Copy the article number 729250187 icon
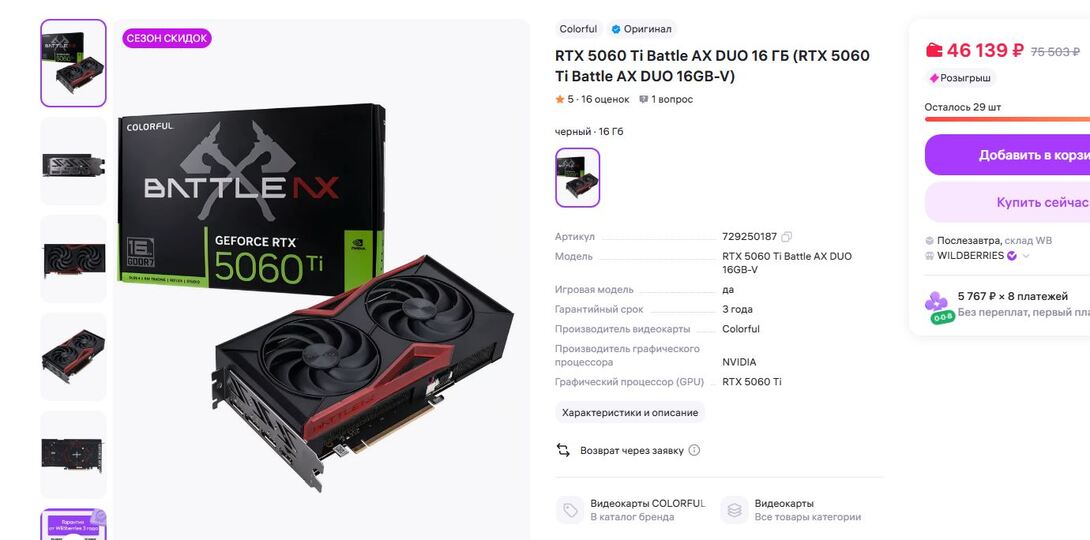 click(x=786, y=237)
